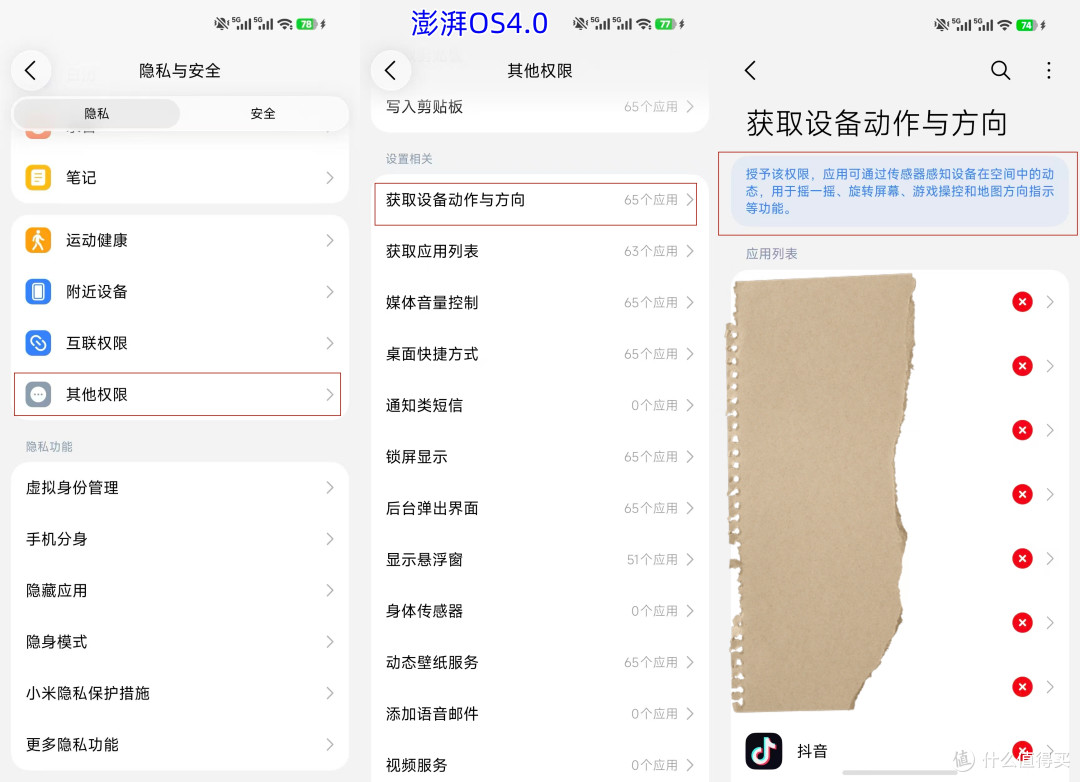The image size is (1080, 782).
Task: Click the 附近设备 blue icon
Action: click(39, 291)
